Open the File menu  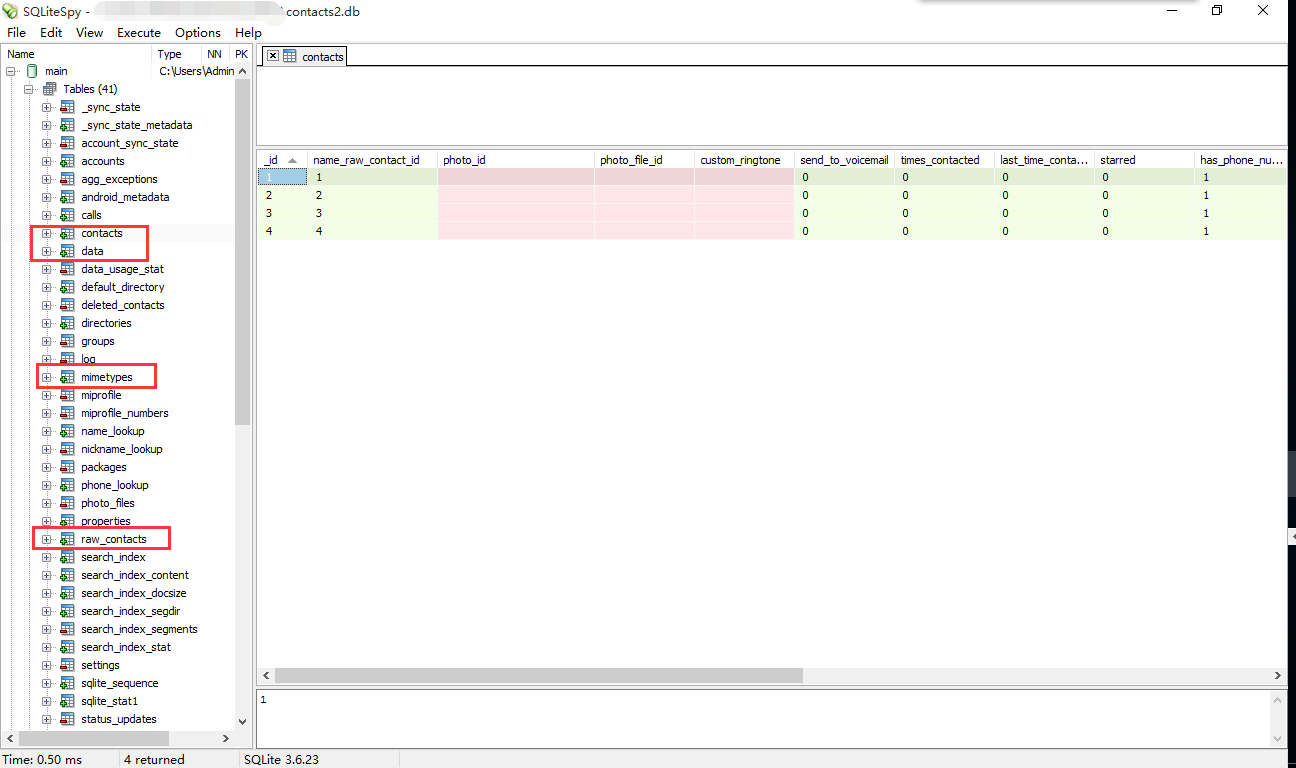[x=16, y=33]
